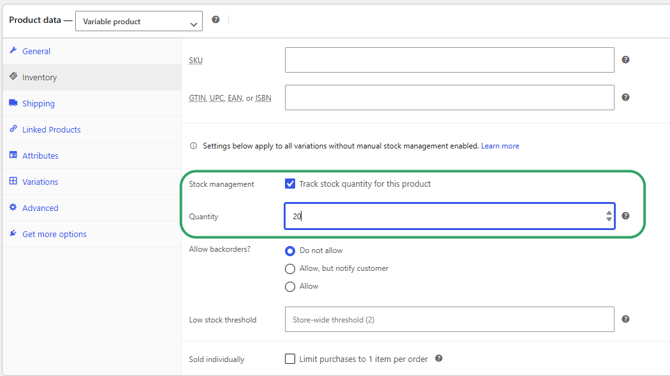Show help tip beside Product data dropdown
Image resolution: width=670 pixels, height=376 pixels.
[216, 20]
